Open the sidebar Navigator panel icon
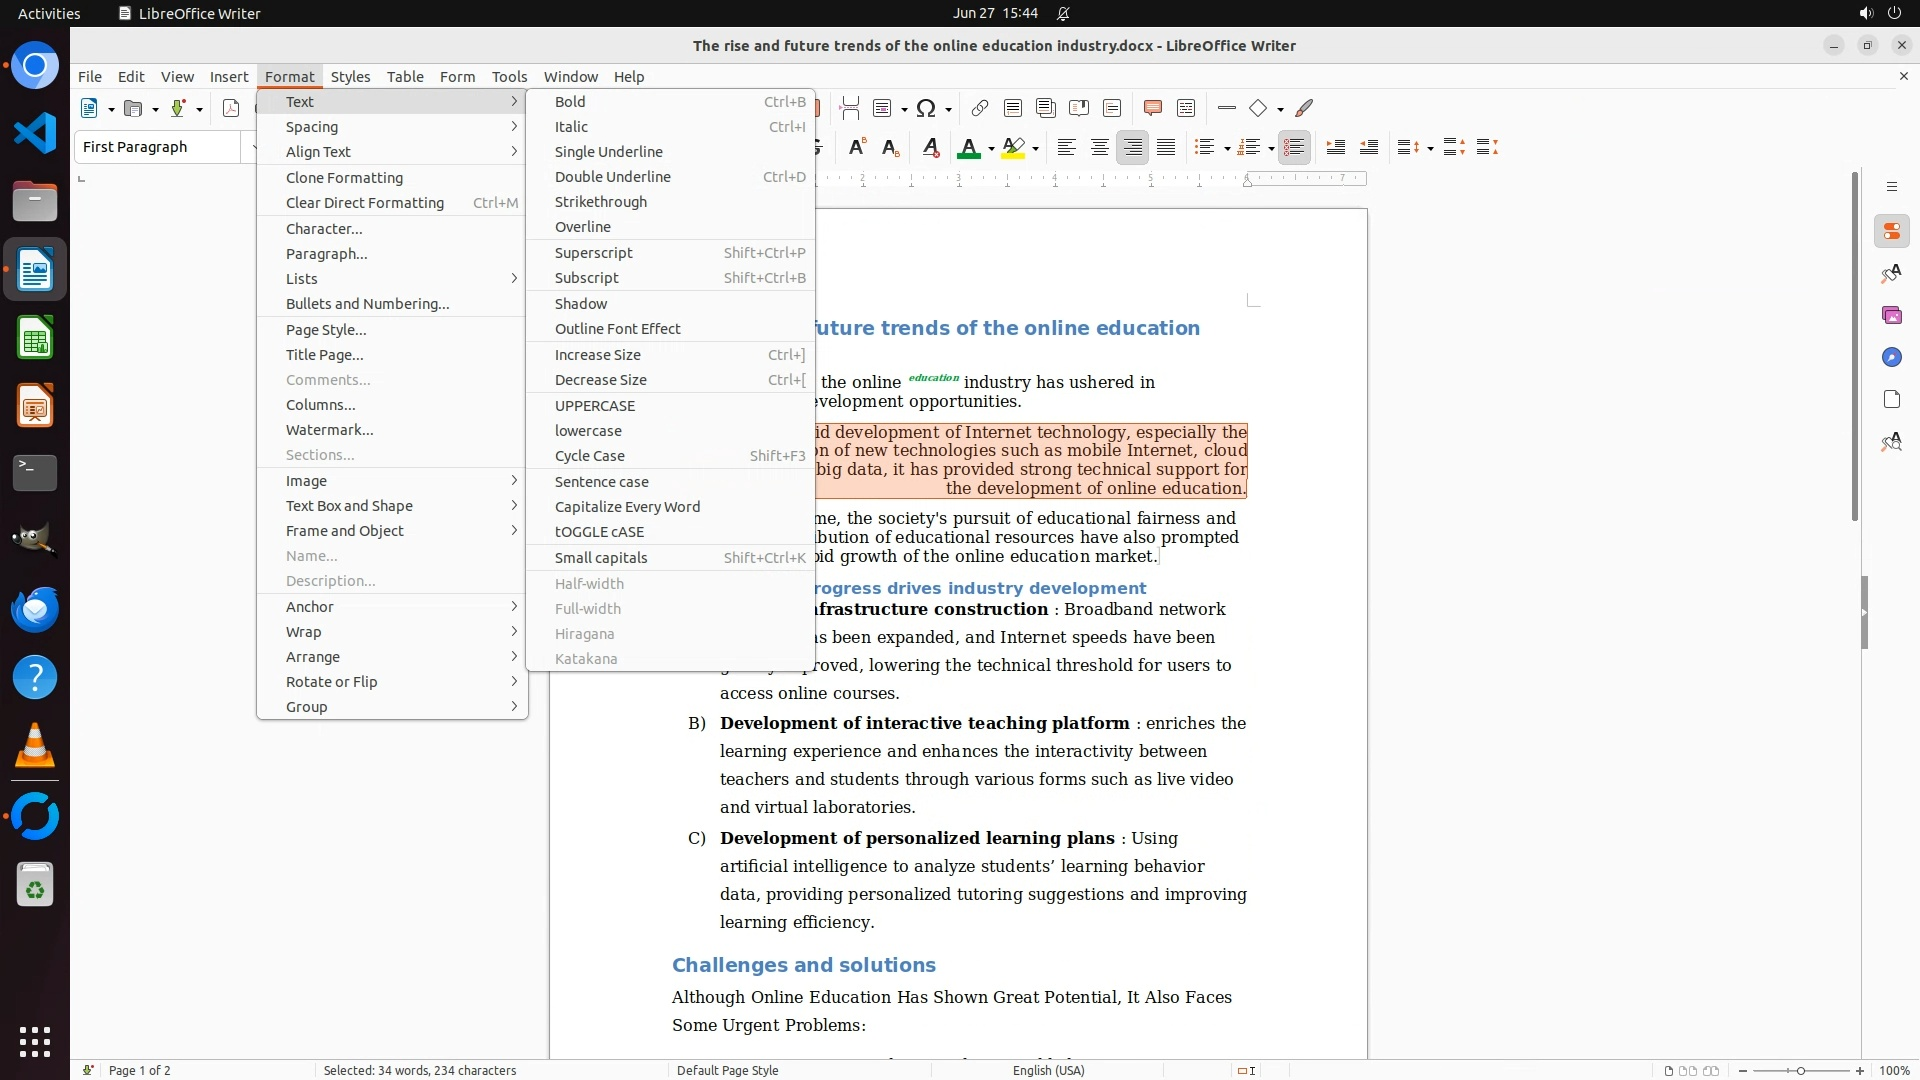Image resolution: width=1920 pixels, height=1080 pixels. [1891, 358]
